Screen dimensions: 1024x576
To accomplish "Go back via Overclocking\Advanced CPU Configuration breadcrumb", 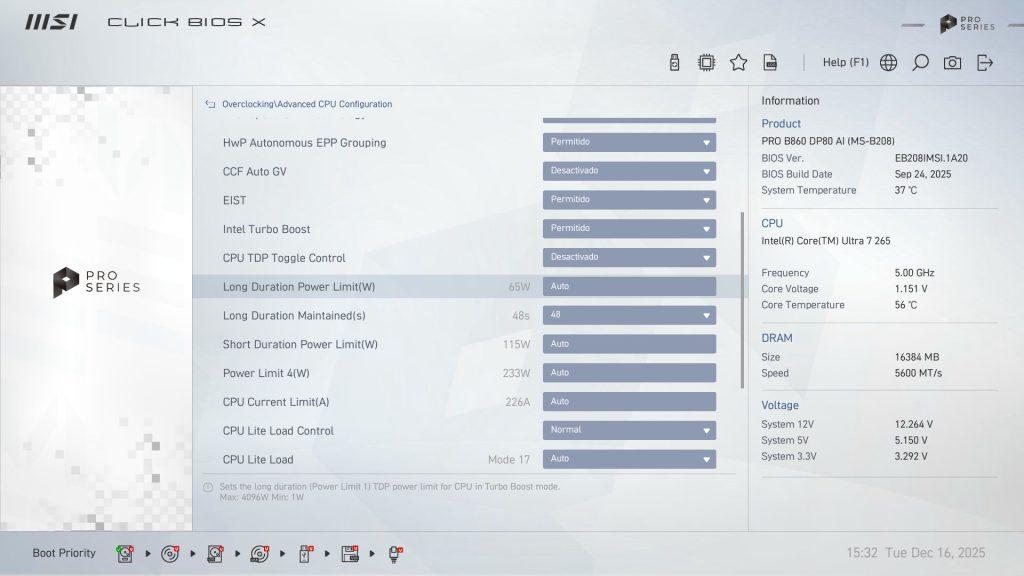I will pyautogui.click(x=307, y=104).
